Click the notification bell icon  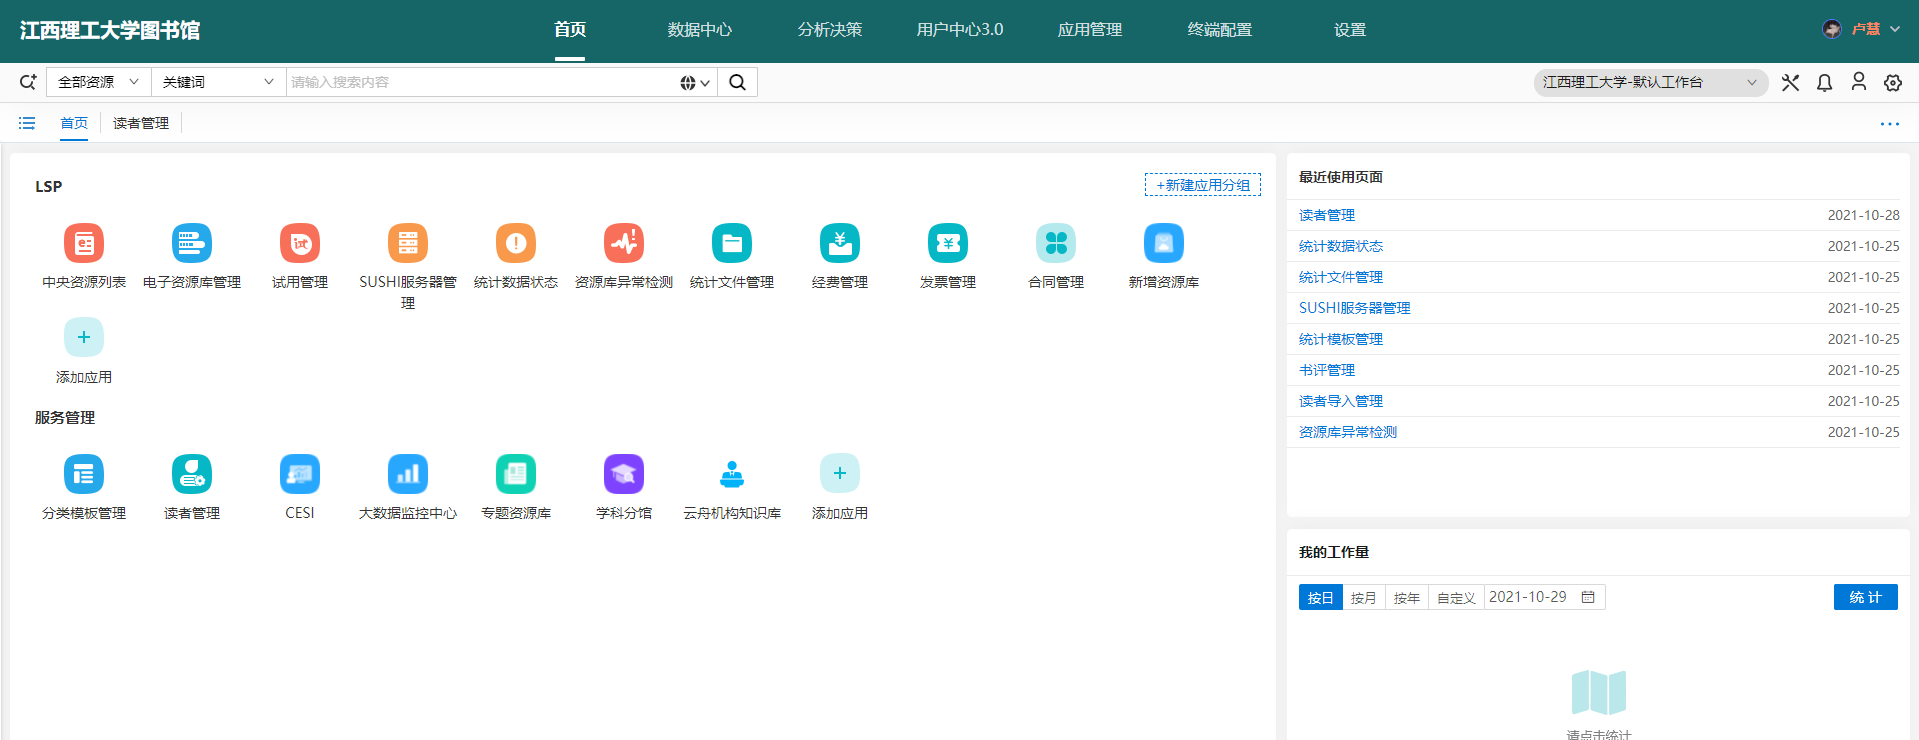[x=1824, y=83]
